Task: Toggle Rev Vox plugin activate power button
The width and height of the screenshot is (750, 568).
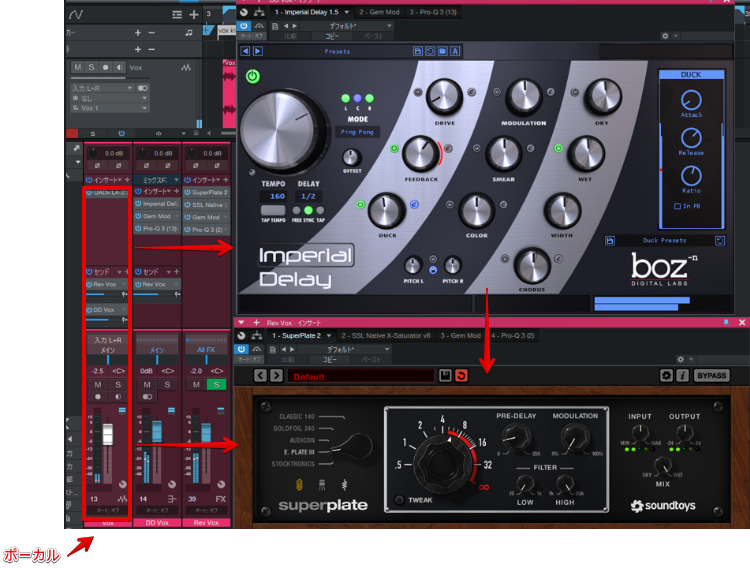Action: pos(242,349)
